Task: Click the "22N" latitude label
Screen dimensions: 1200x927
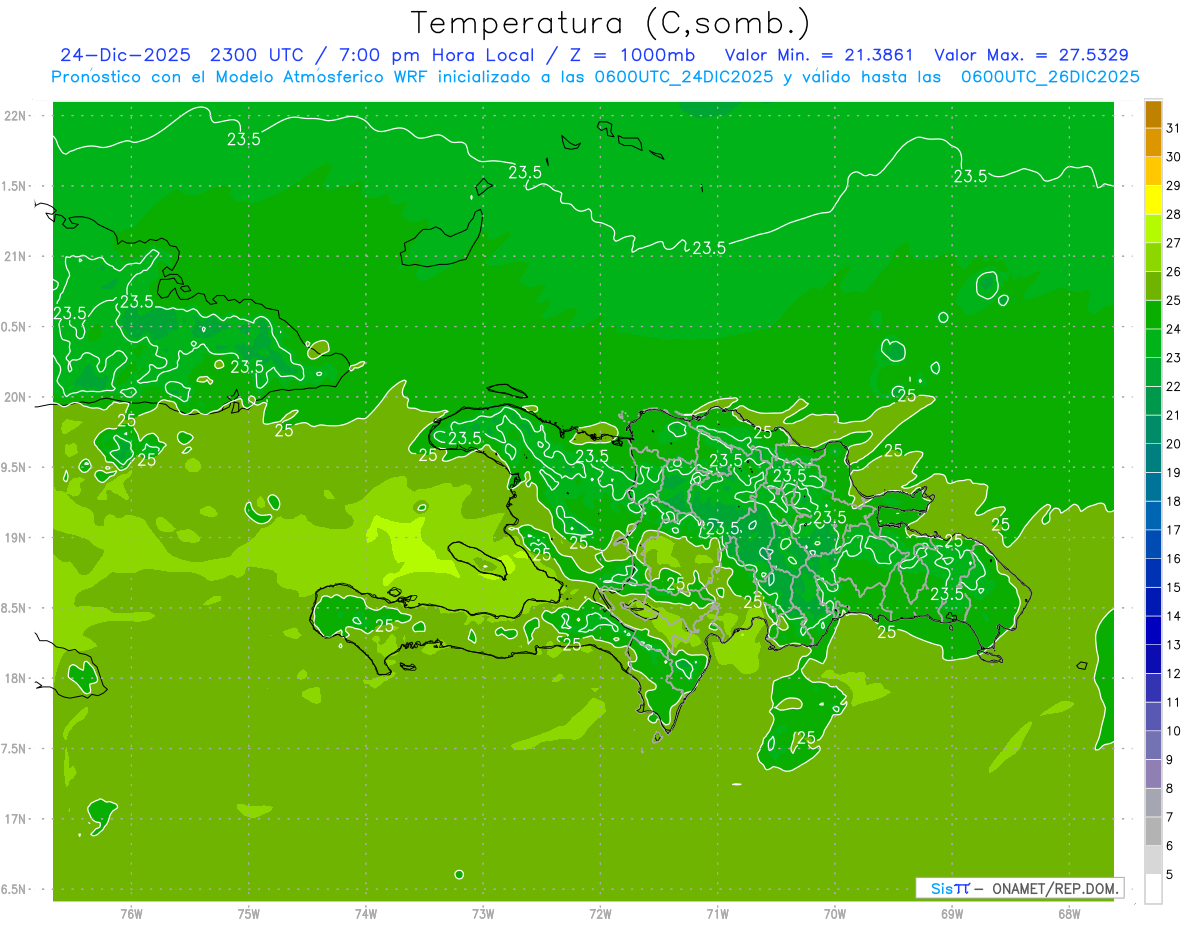Action: pyautogui.click(x=15, y=115)
